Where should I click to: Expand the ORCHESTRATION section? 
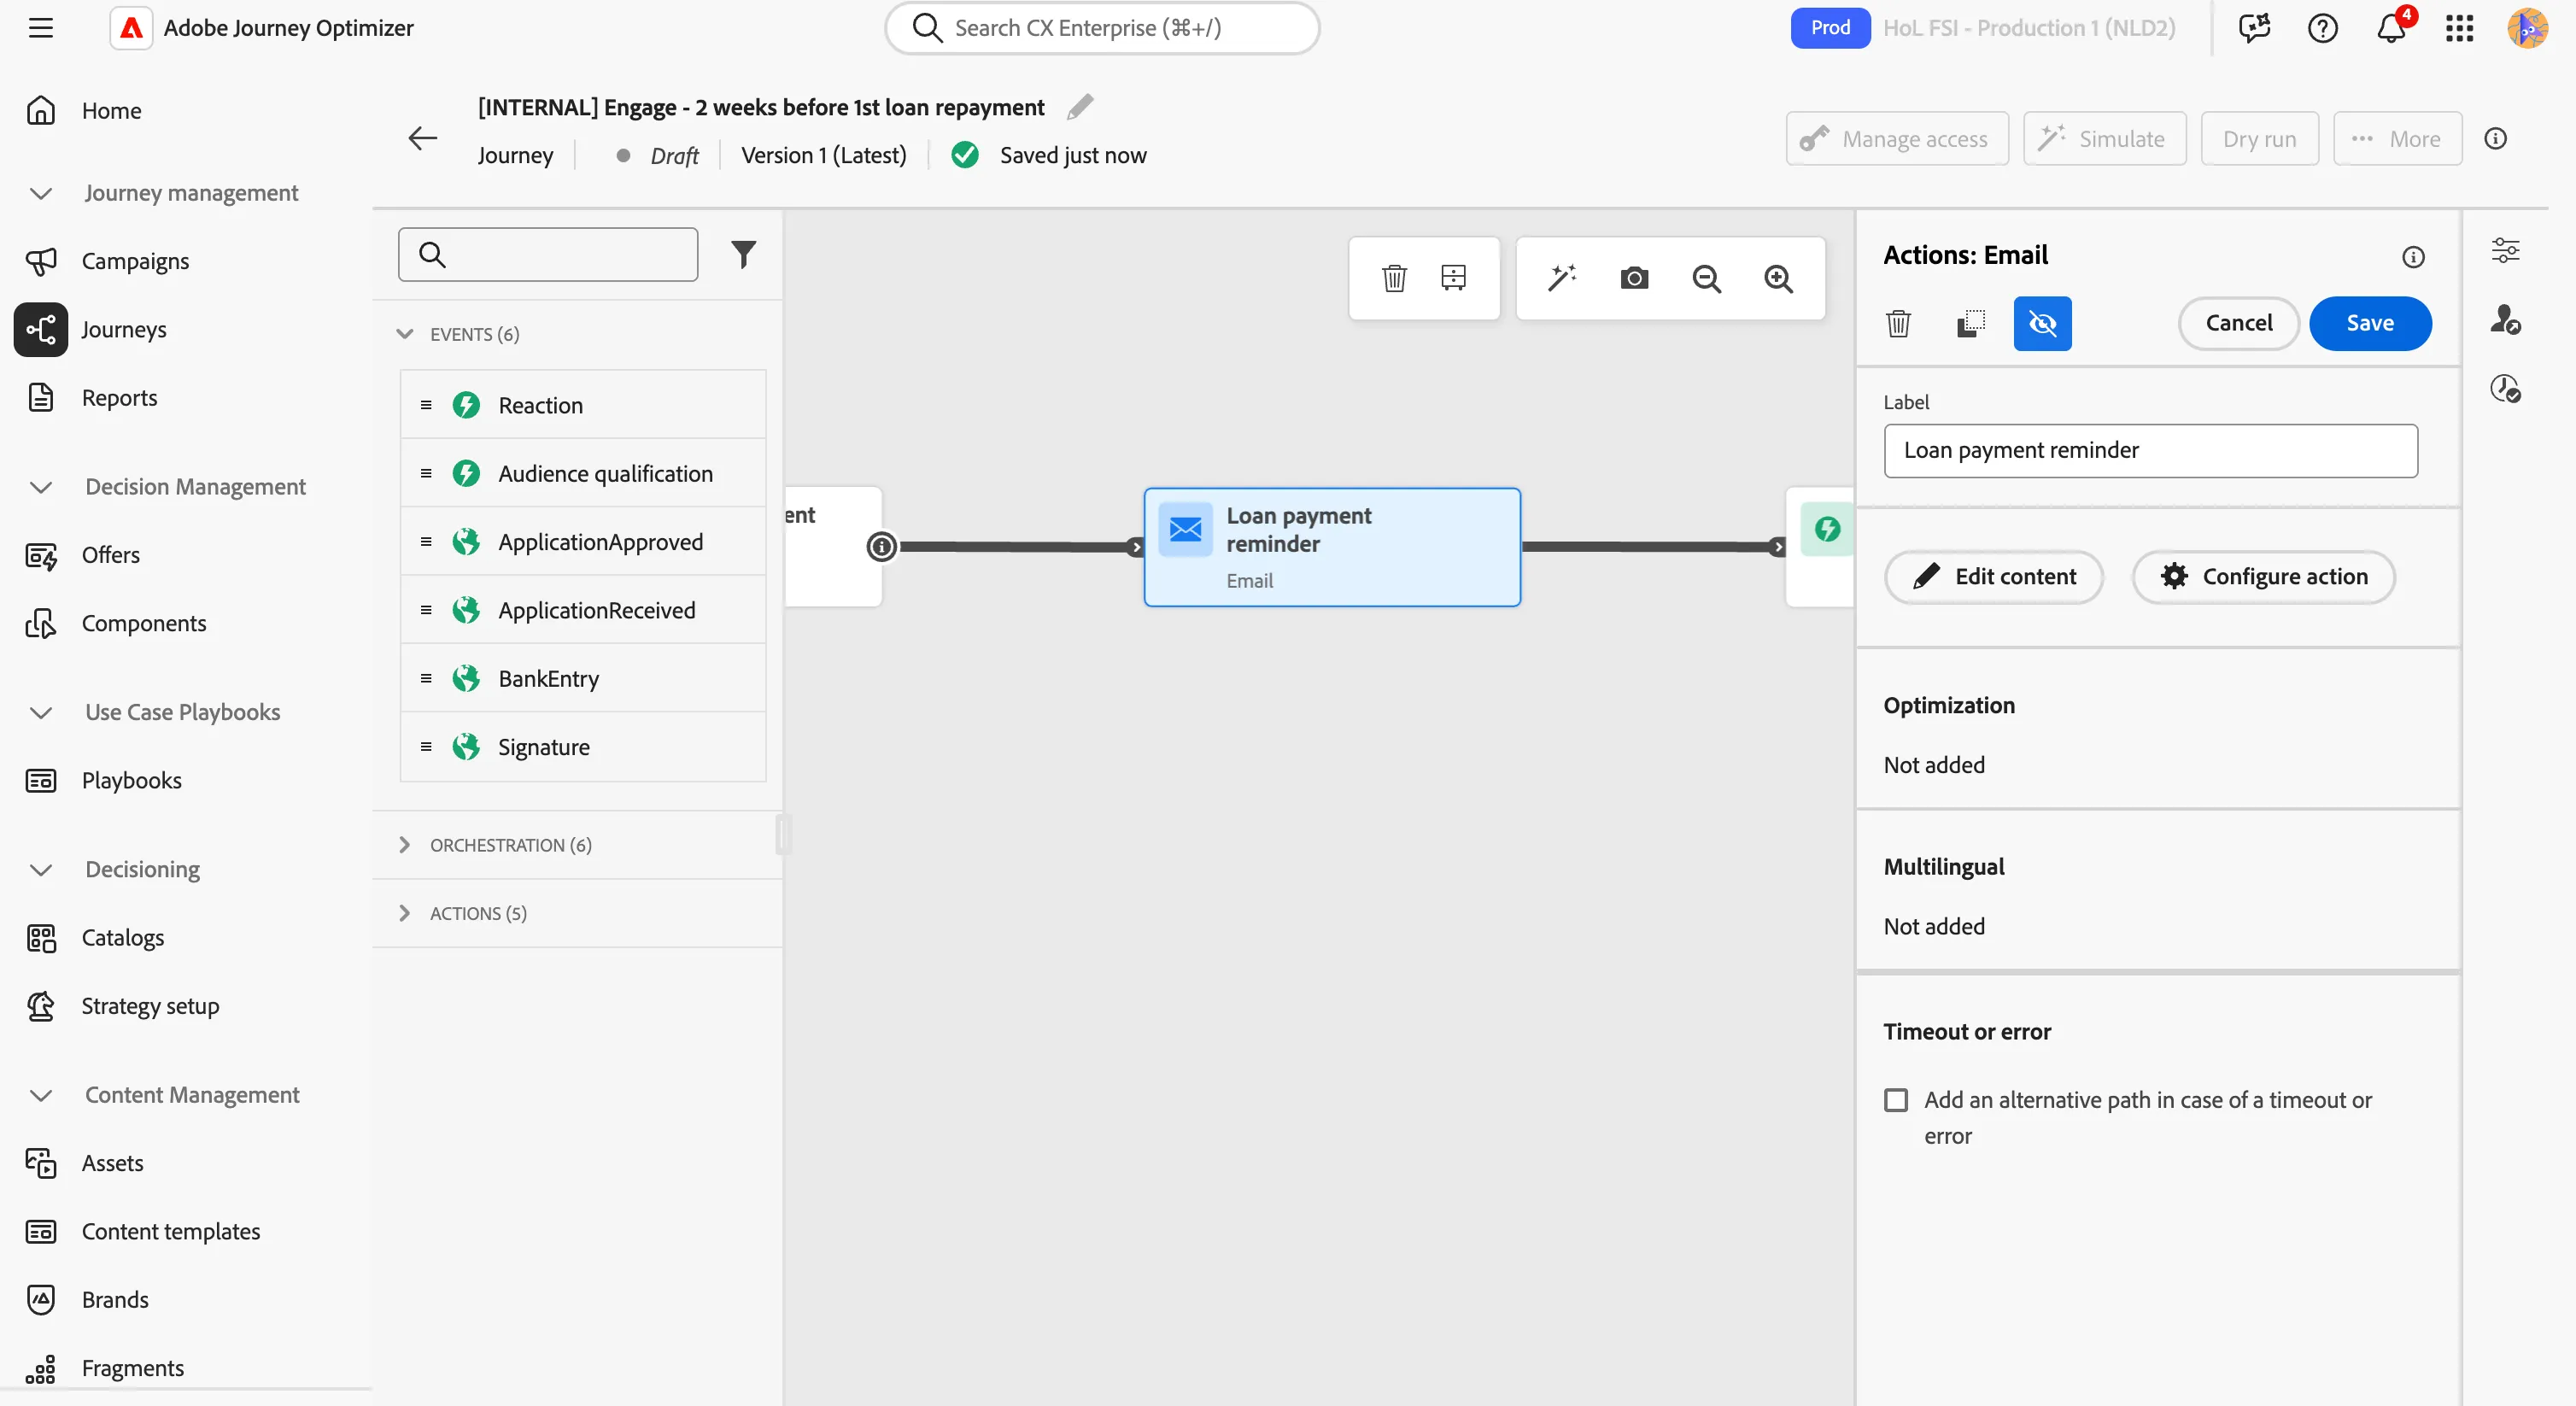click(405, 845)
